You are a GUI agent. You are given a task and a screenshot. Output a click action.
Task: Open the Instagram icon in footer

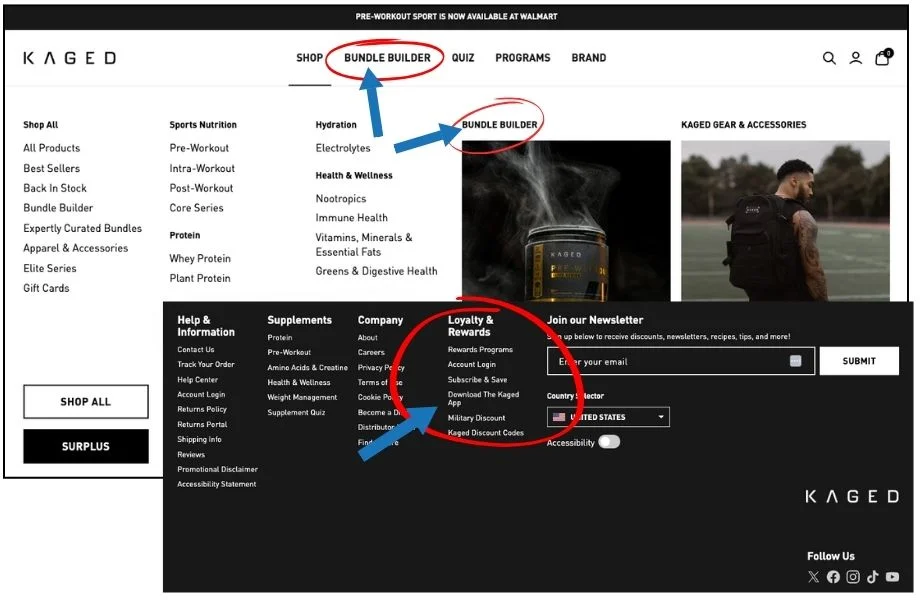click(853, 577)
